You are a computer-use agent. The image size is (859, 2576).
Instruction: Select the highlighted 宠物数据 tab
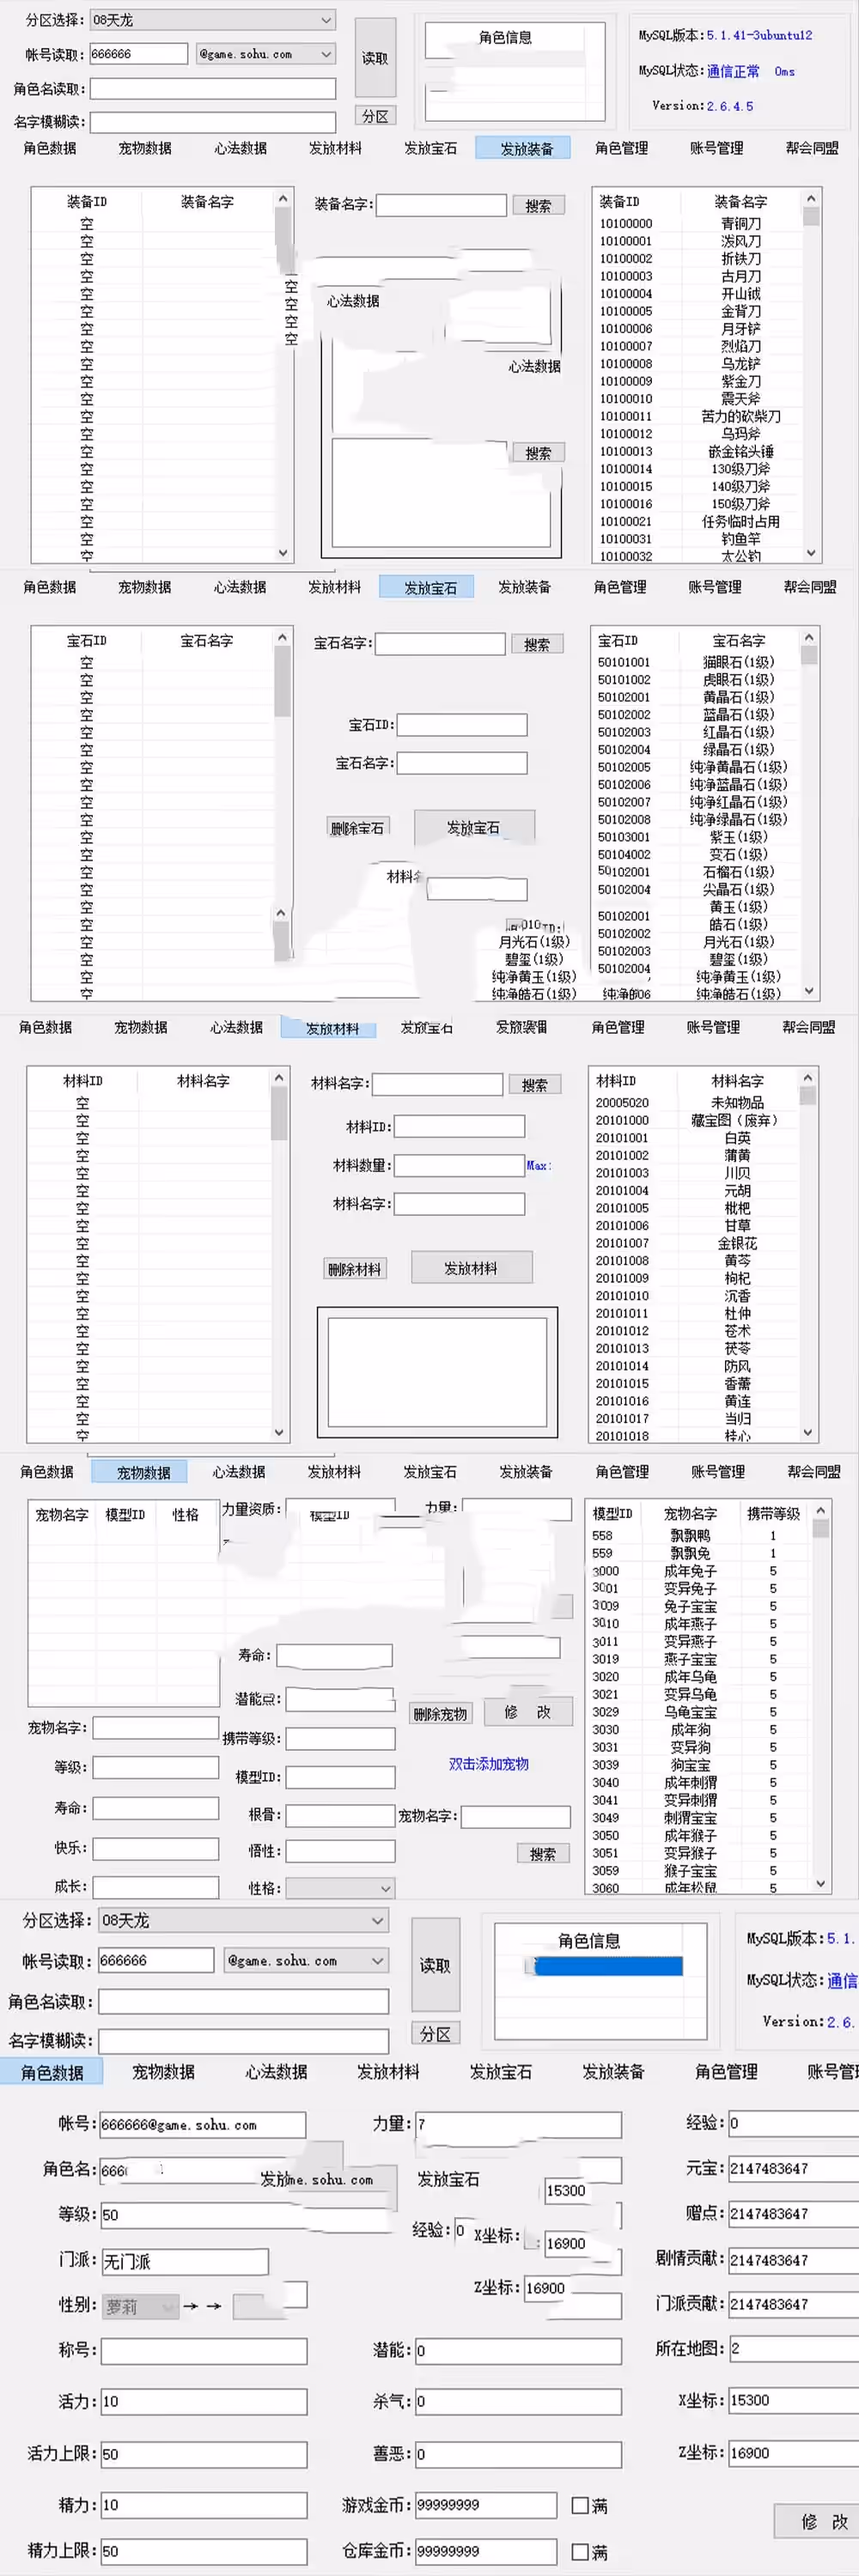pos(143,1472)
